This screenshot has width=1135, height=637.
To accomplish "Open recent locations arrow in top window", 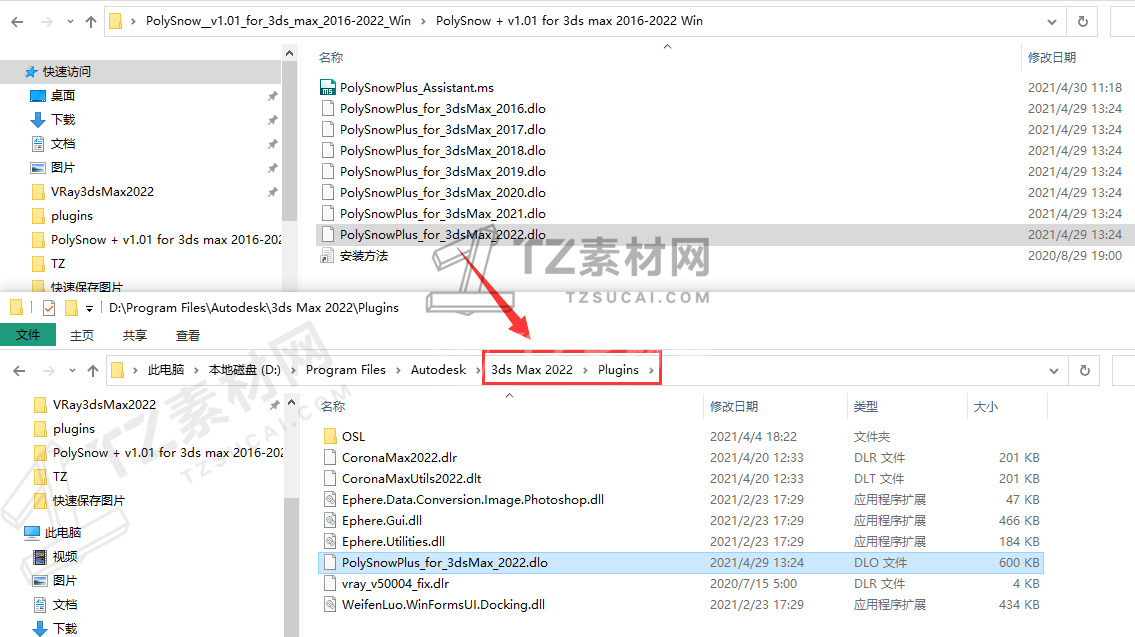I will pos(70,22).
